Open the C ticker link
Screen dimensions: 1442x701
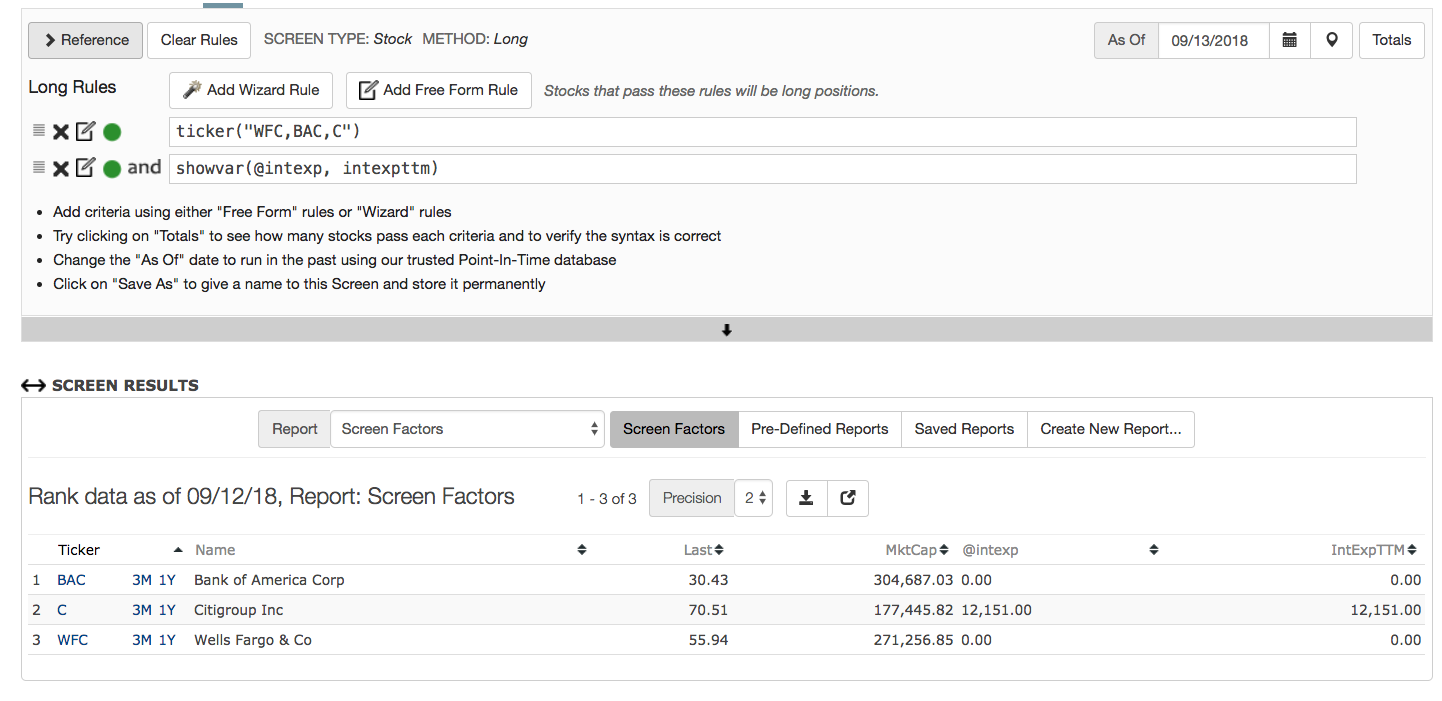62,610
